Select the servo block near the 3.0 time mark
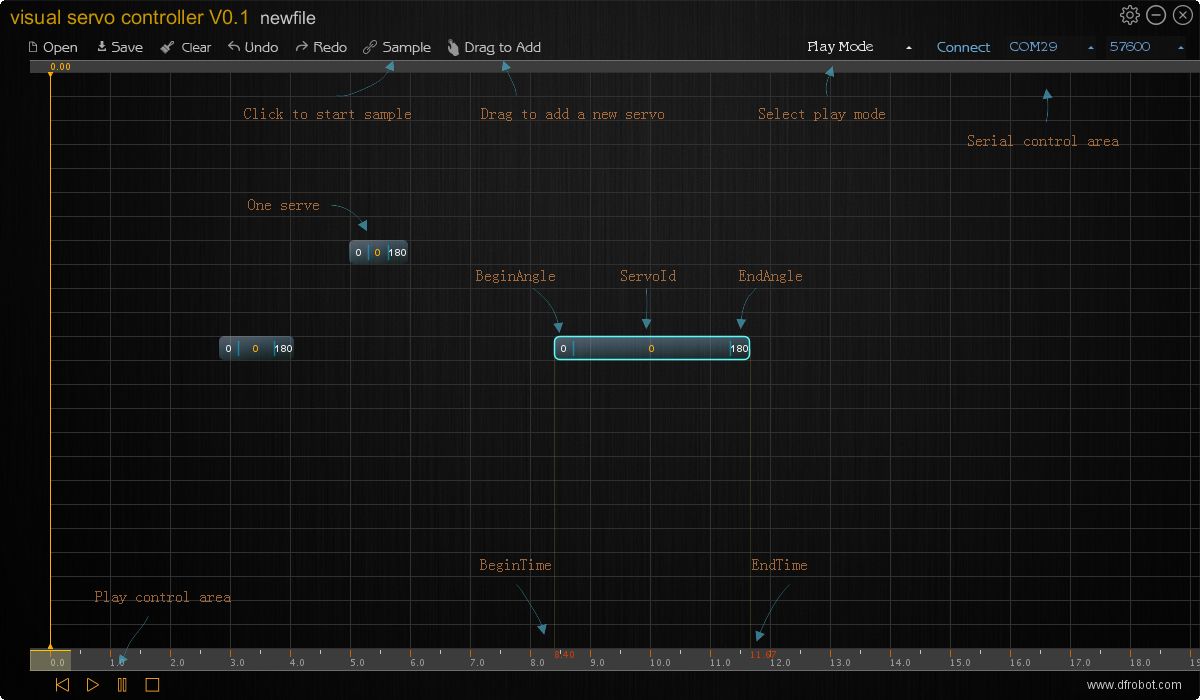Viewport: 1200px width, 700px height. (x=256, y=348)
